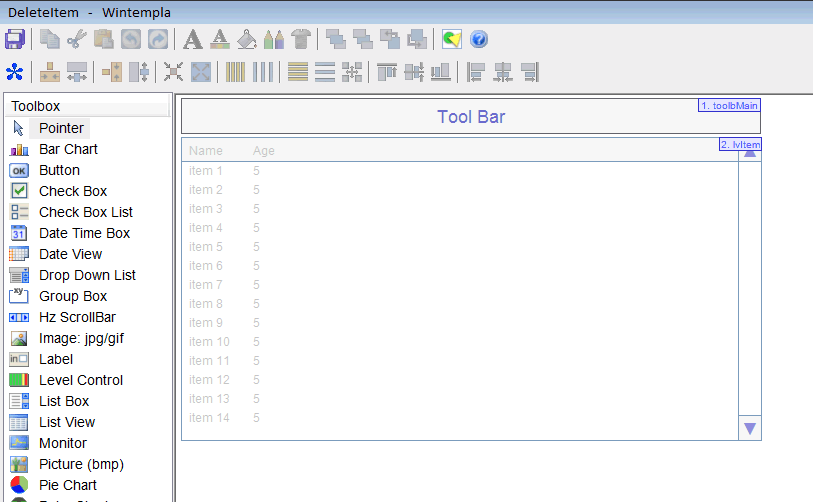Screen dimensions: 813x502
Task: Open the Font tool (large A icon)
Action: (193, 39)
